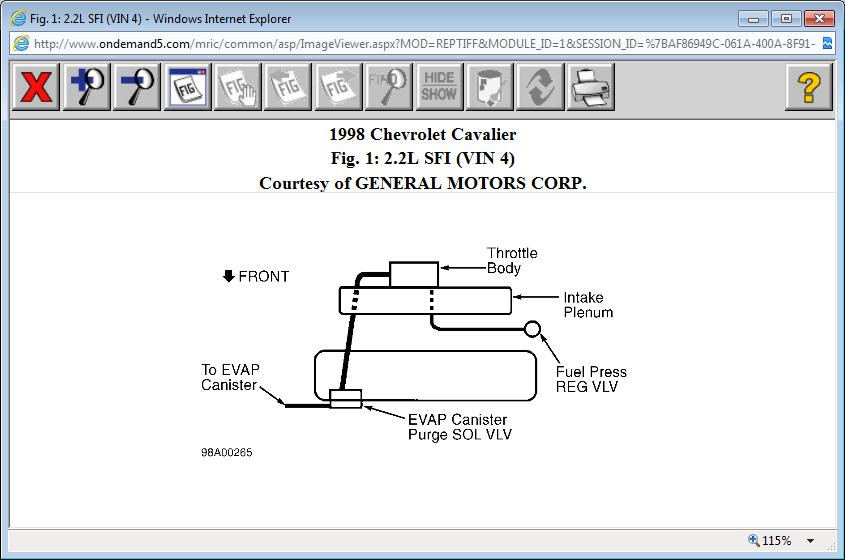Click the Internet Explorer icon in title bar
Viewport: 845px width, 560px height.
(x=17, y=18)
